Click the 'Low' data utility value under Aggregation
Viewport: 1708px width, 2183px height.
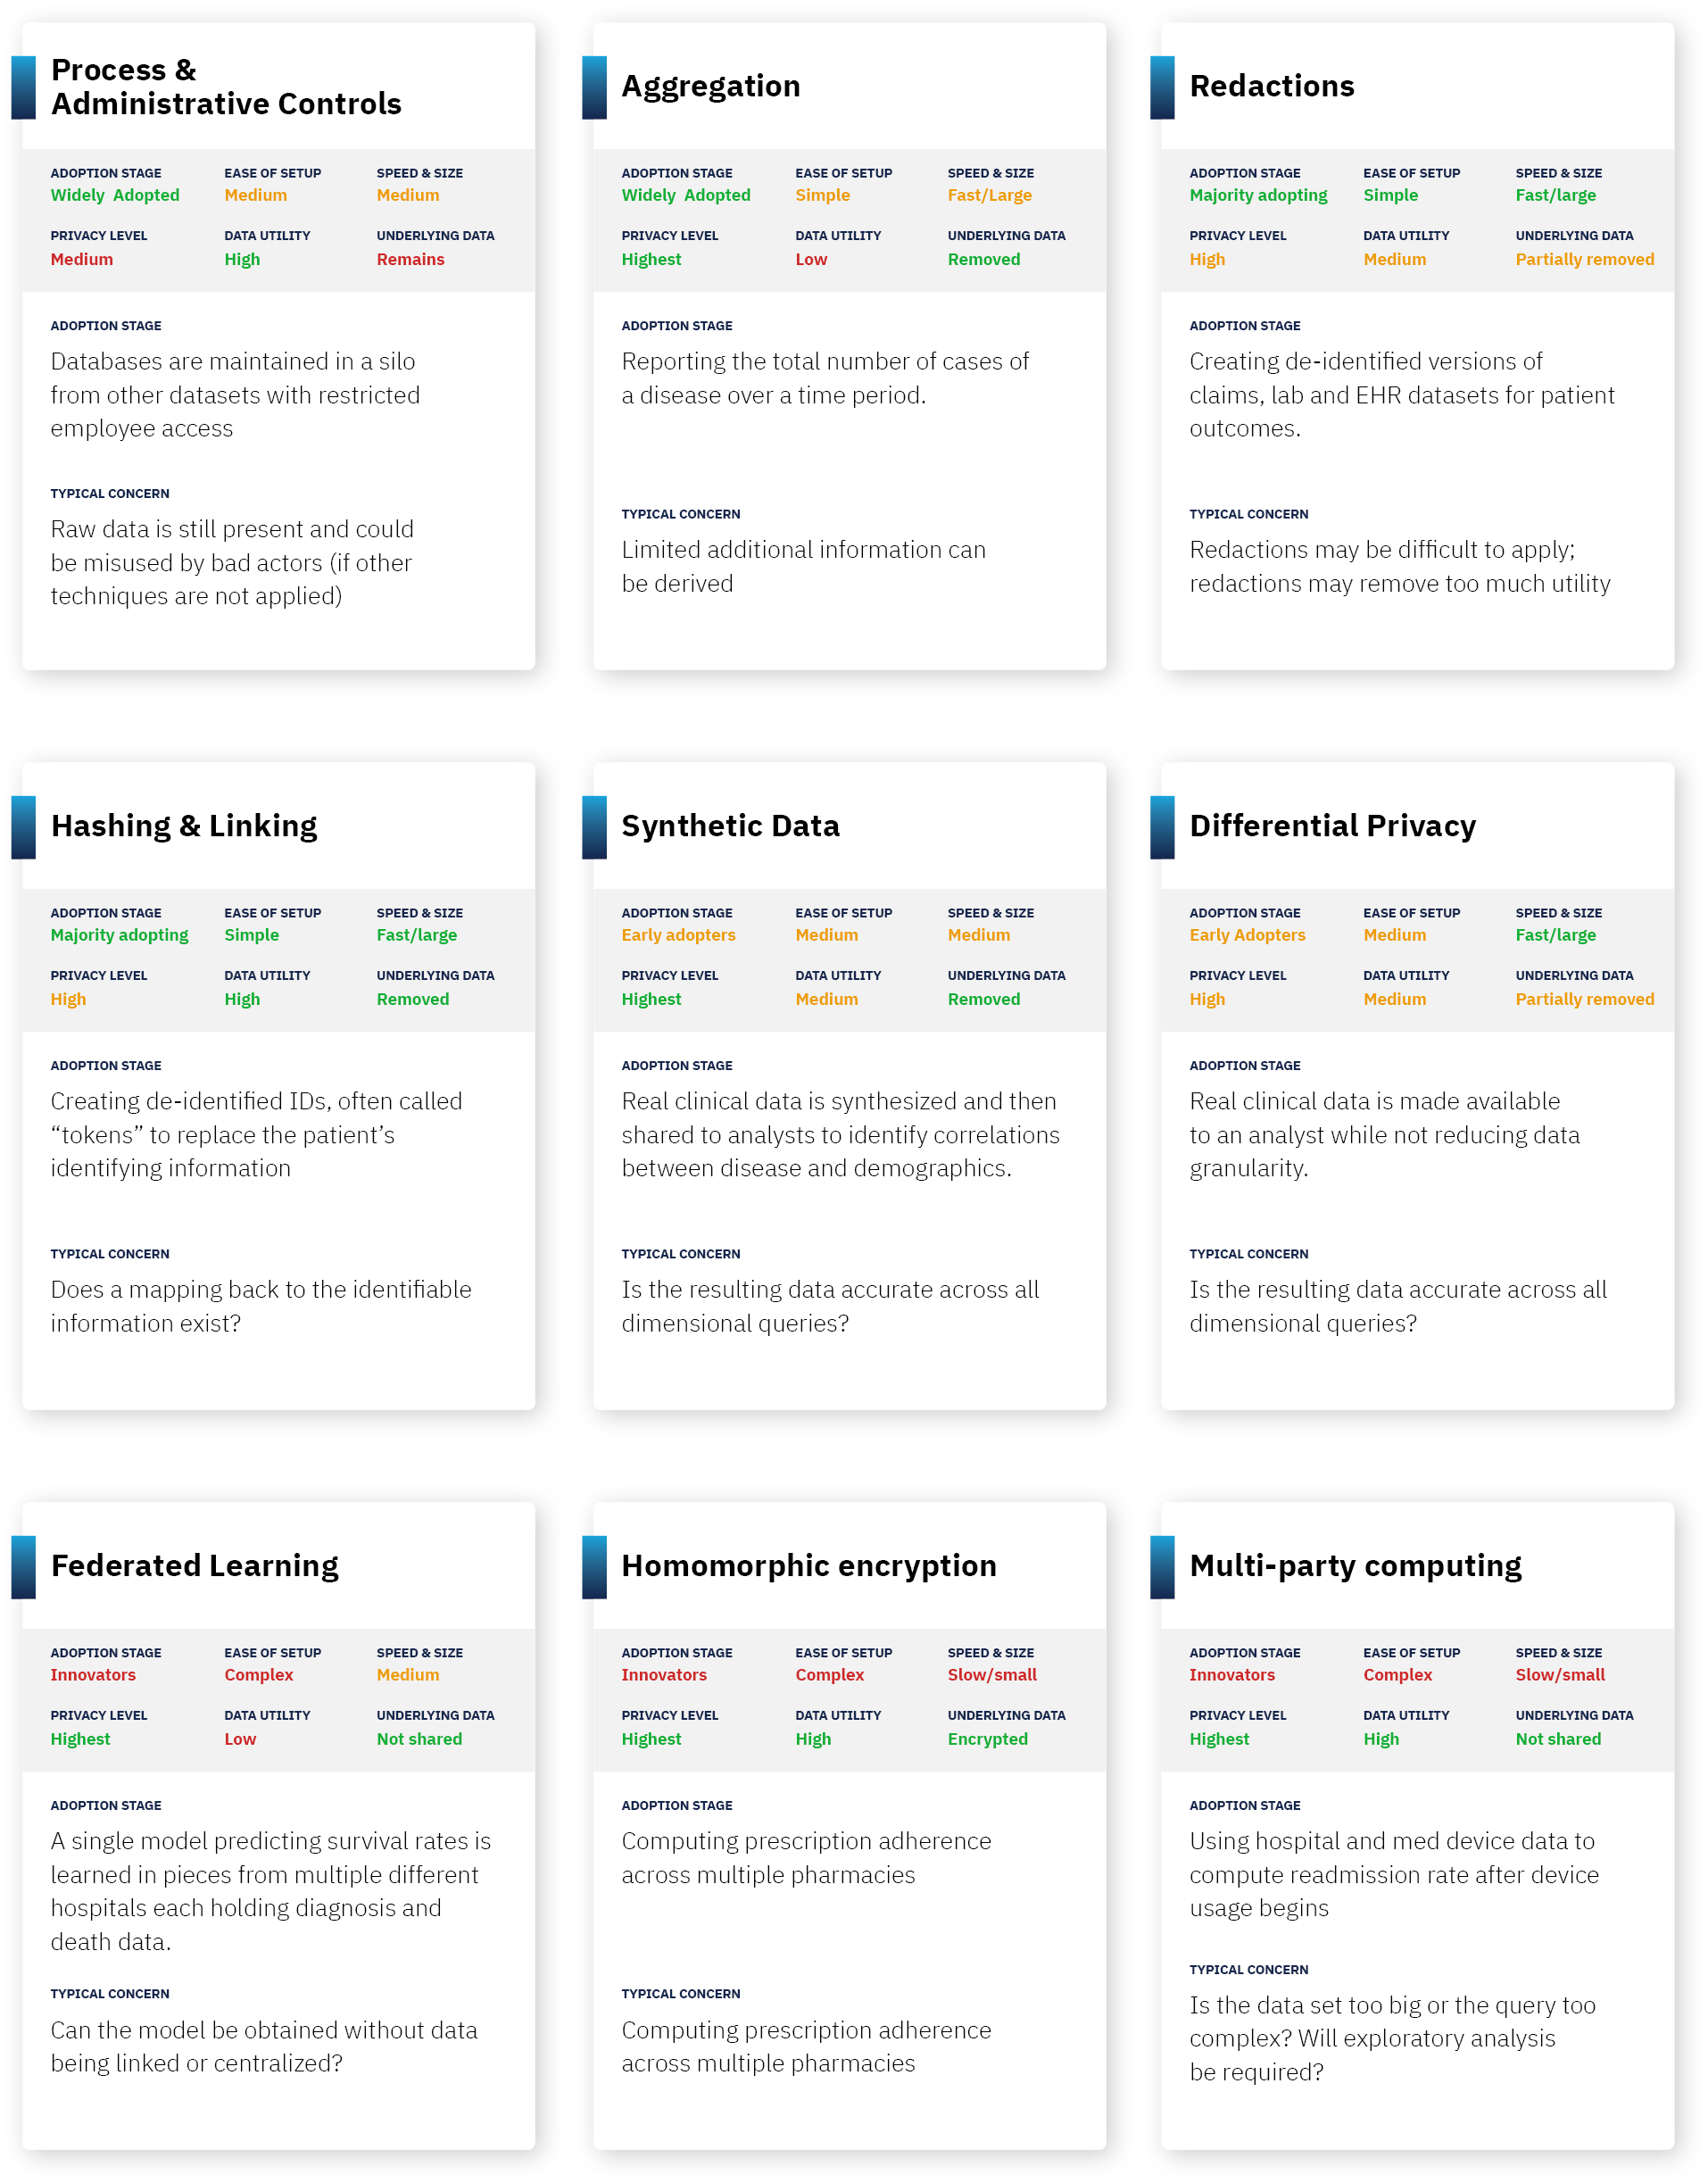(811, 260)
